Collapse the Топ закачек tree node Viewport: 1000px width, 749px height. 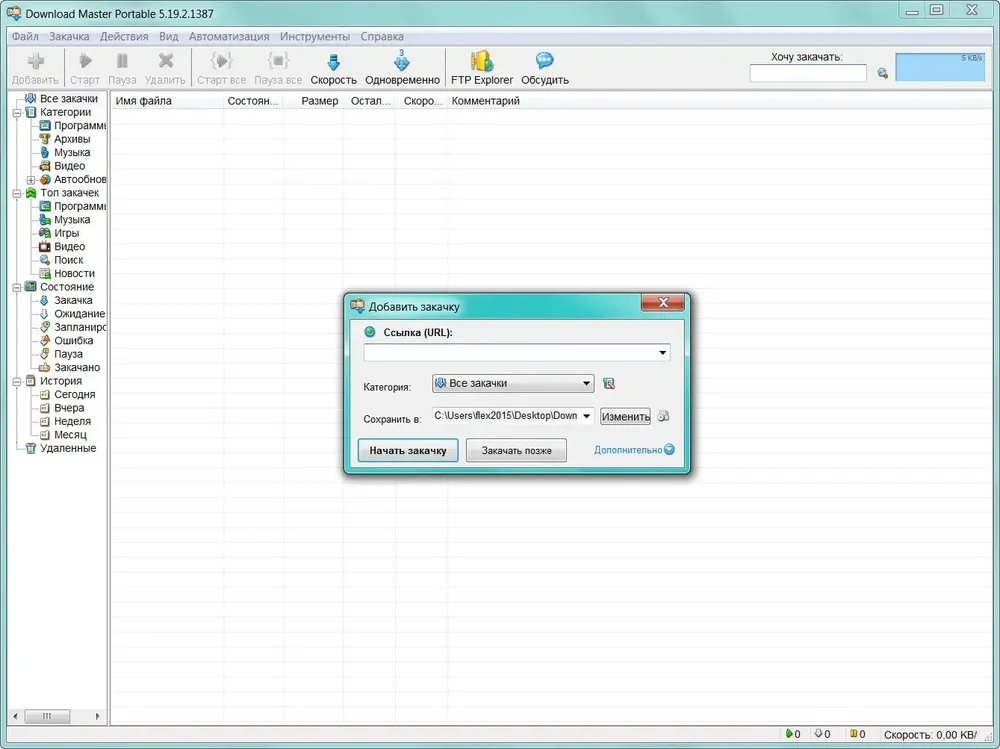tap(17, 193)
